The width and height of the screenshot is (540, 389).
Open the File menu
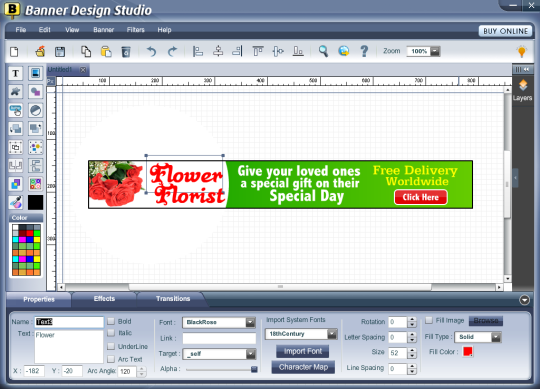pyautogui.click(x=21, y=30)
